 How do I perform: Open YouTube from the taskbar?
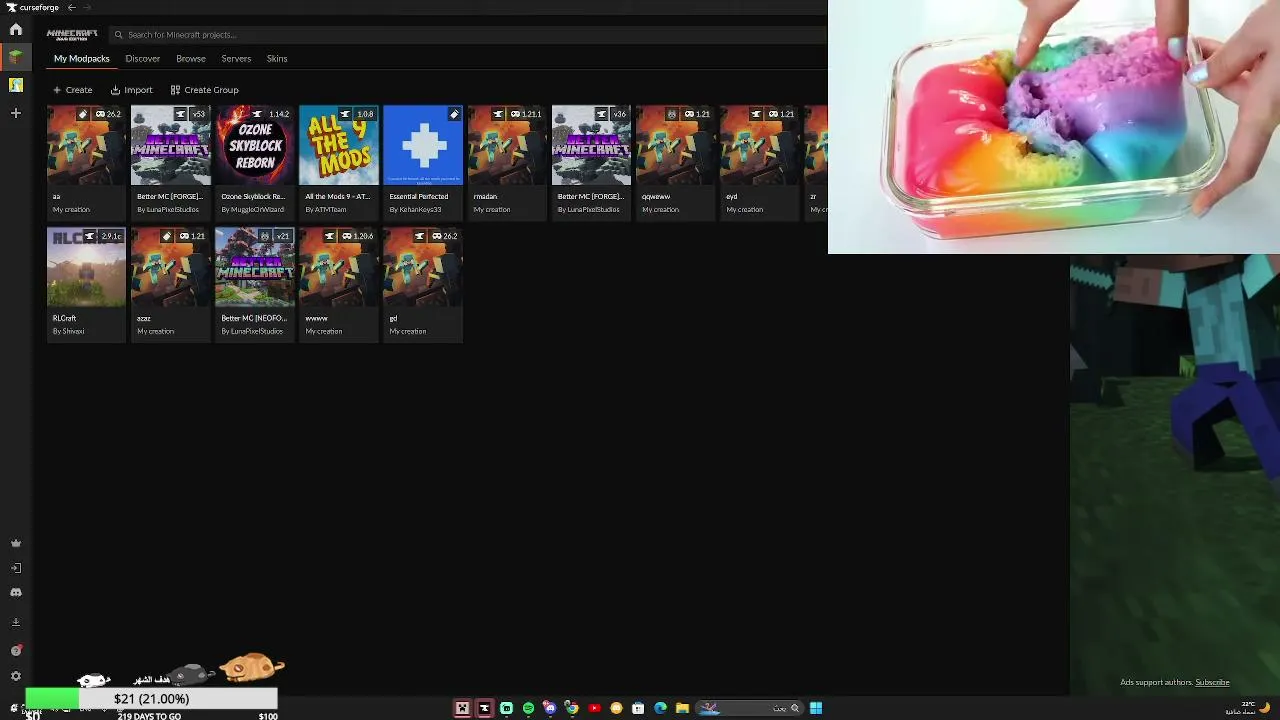point(594,708)
